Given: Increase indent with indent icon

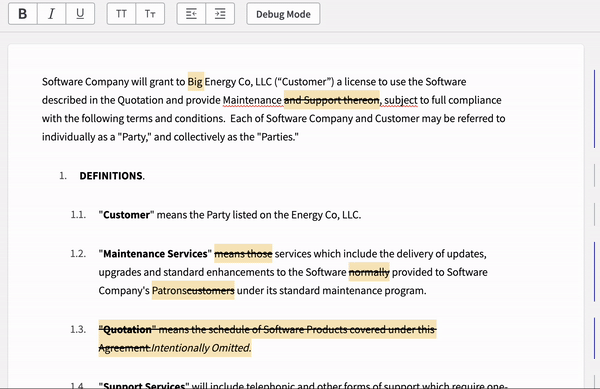Looking at the screenshot, I should pos(220,14).
